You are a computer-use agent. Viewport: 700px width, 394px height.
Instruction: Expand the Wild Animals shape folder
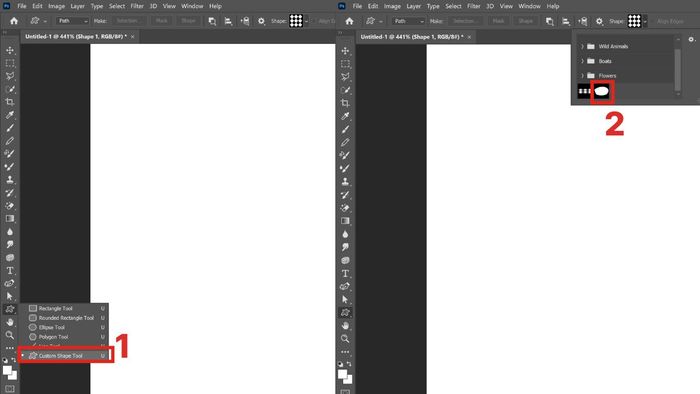(582, 46)
